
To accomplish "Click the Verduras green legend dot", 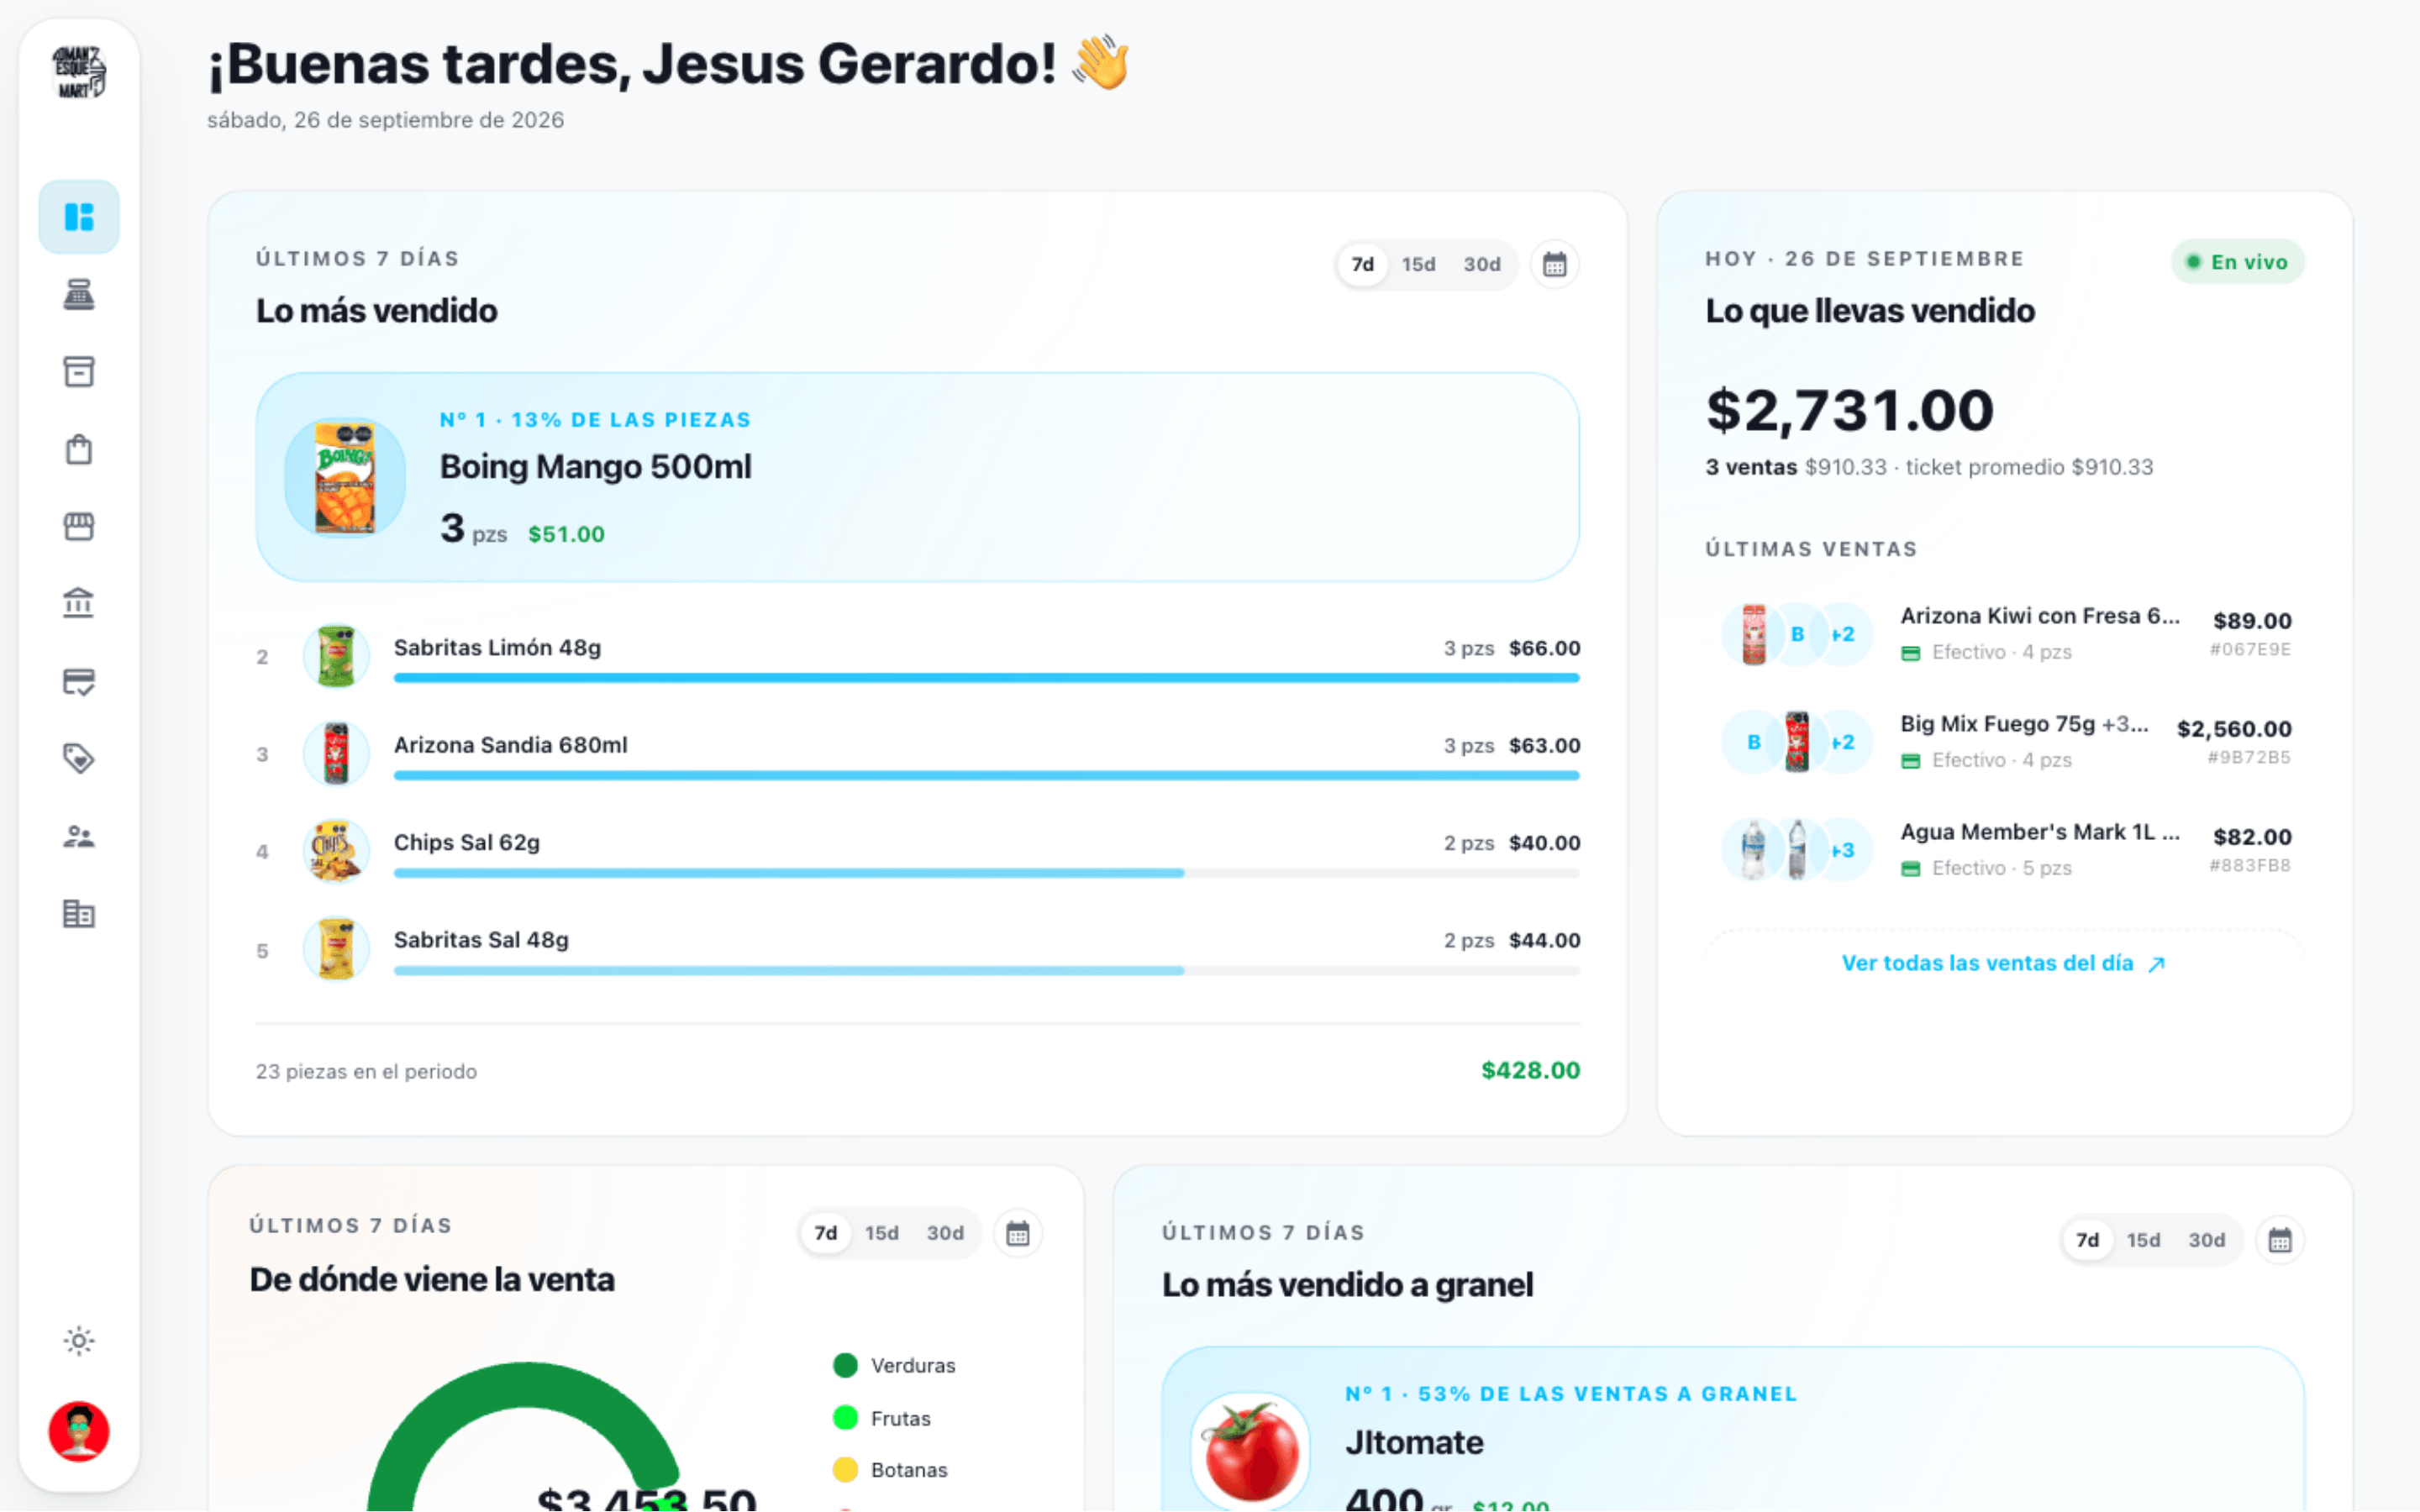I will [845, 1365].
